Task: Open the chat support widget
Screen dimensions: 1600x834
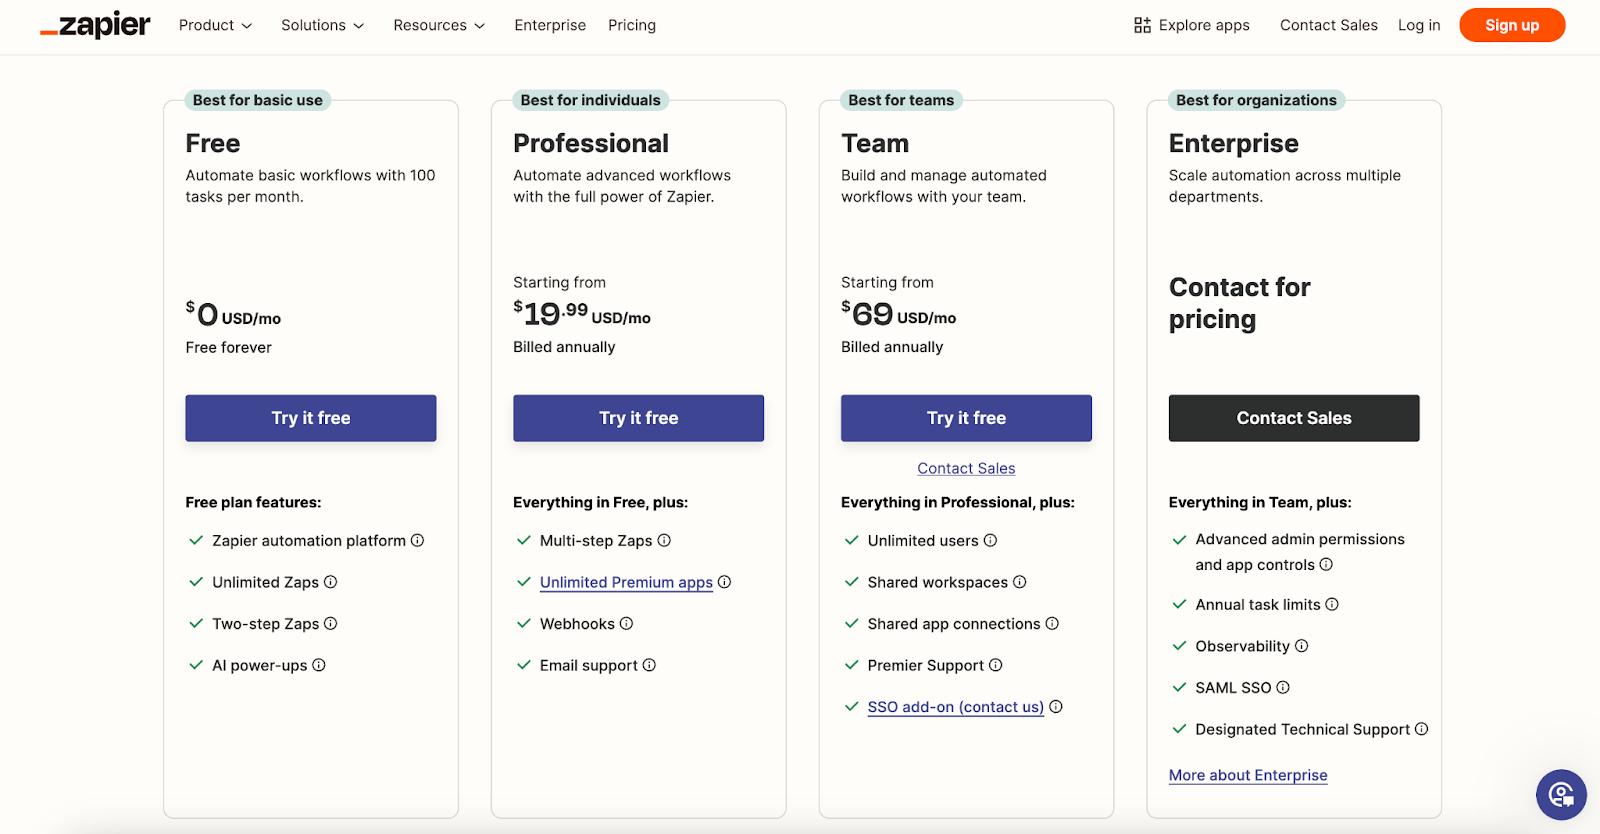Action: tap(1560, 794)
